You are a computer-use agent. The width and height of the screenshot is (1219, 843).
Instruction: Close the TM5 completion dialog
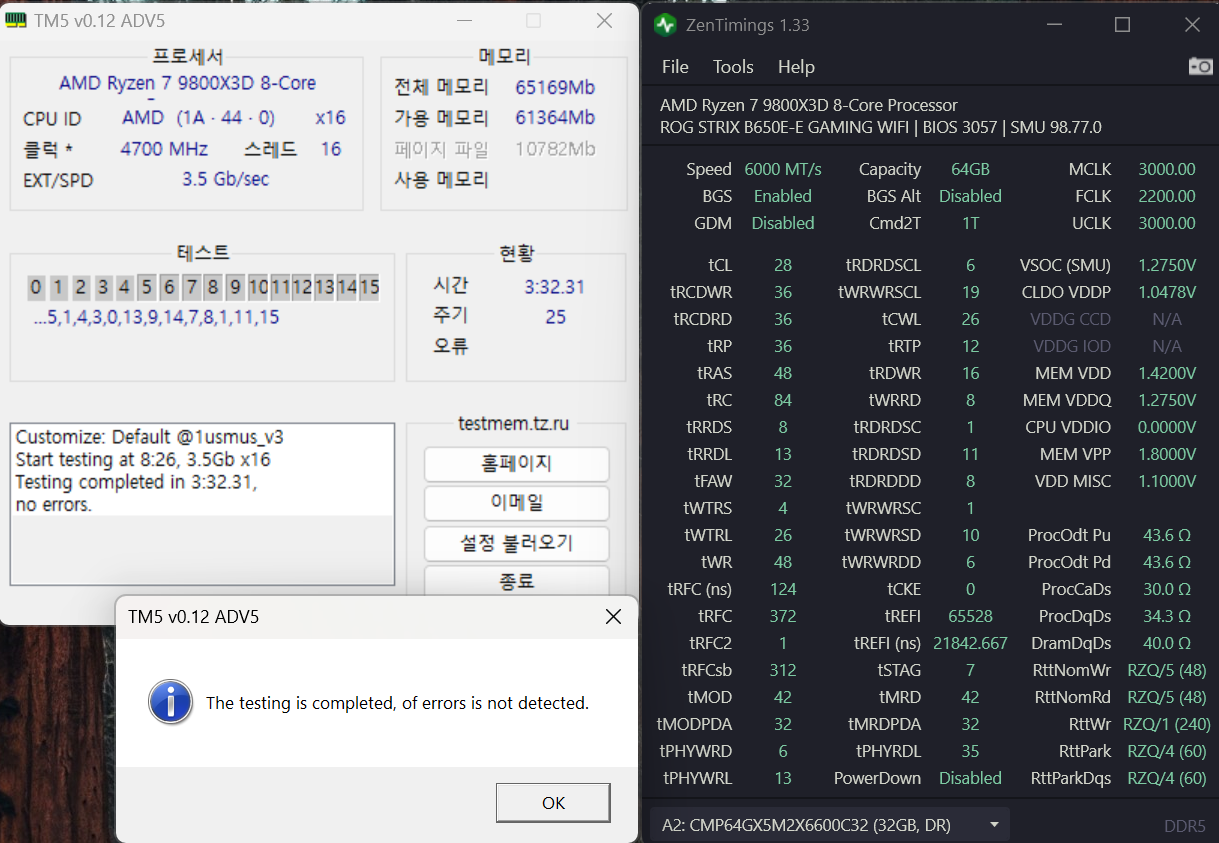(613, 617)
